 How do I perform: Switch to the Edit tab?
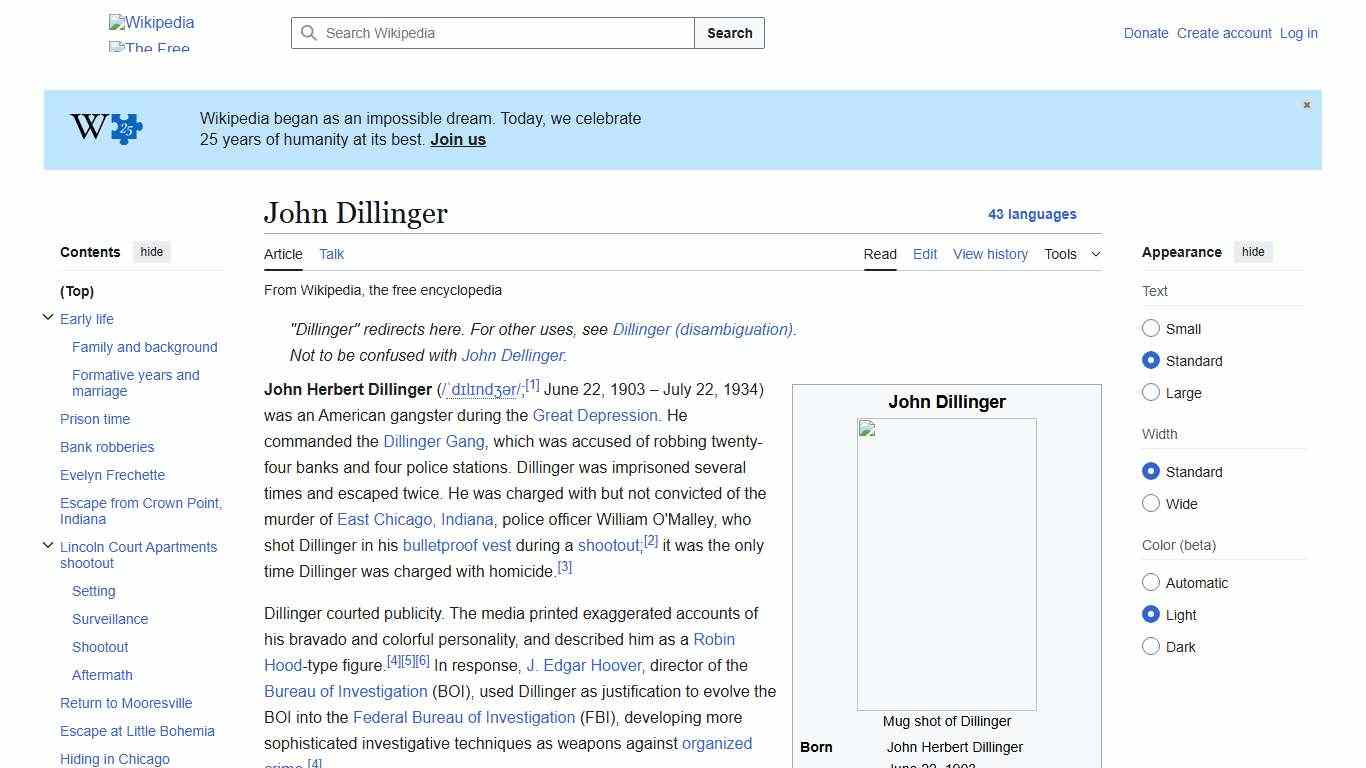924,254
